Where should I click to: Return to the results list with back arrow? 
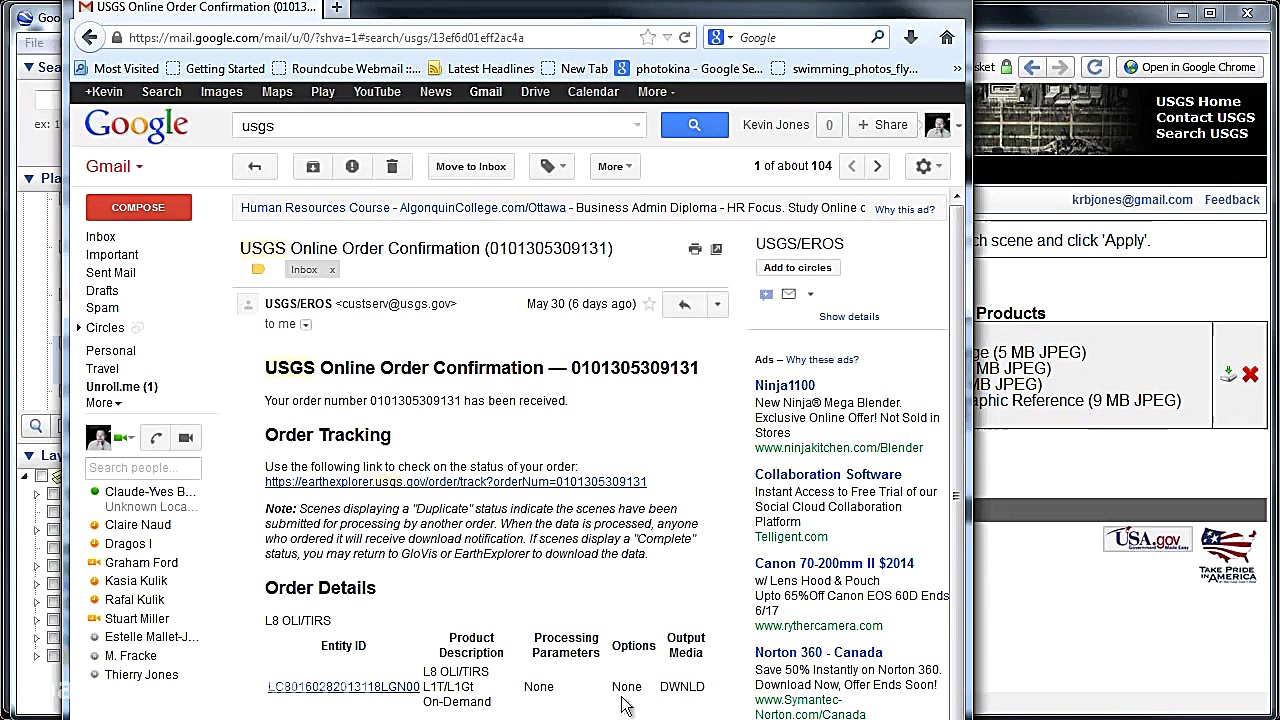tap(254, 167)
